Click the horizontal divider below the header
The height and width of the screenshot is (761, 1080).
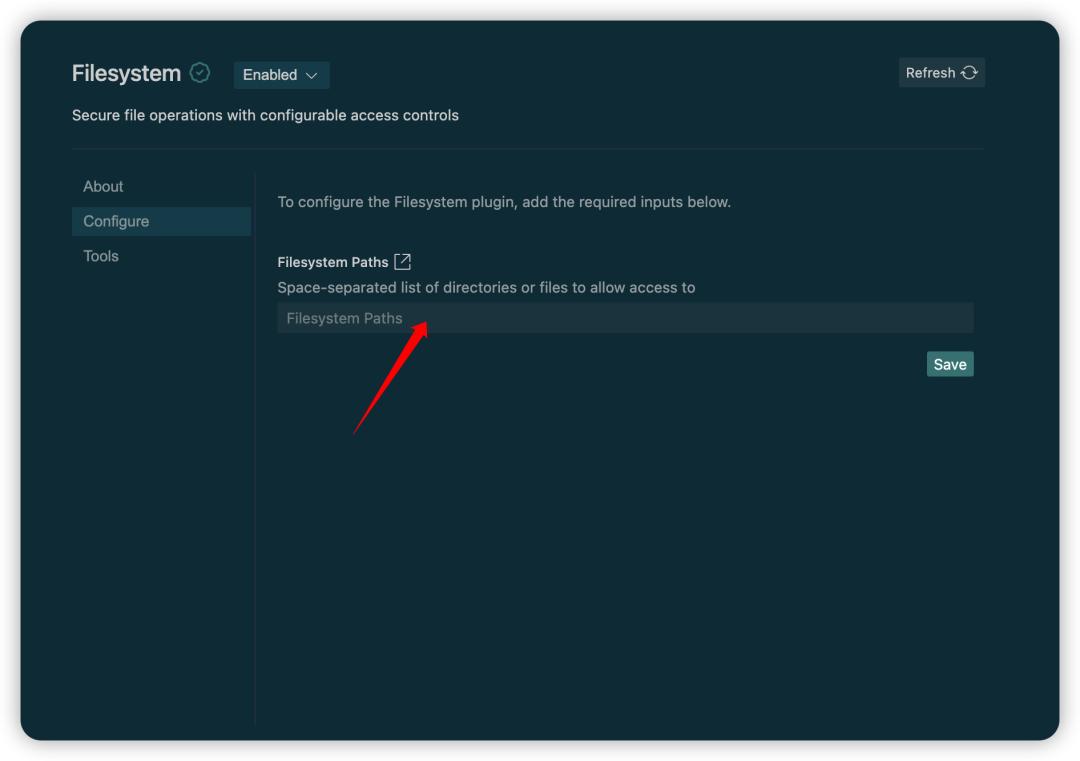tap(528, 149)
